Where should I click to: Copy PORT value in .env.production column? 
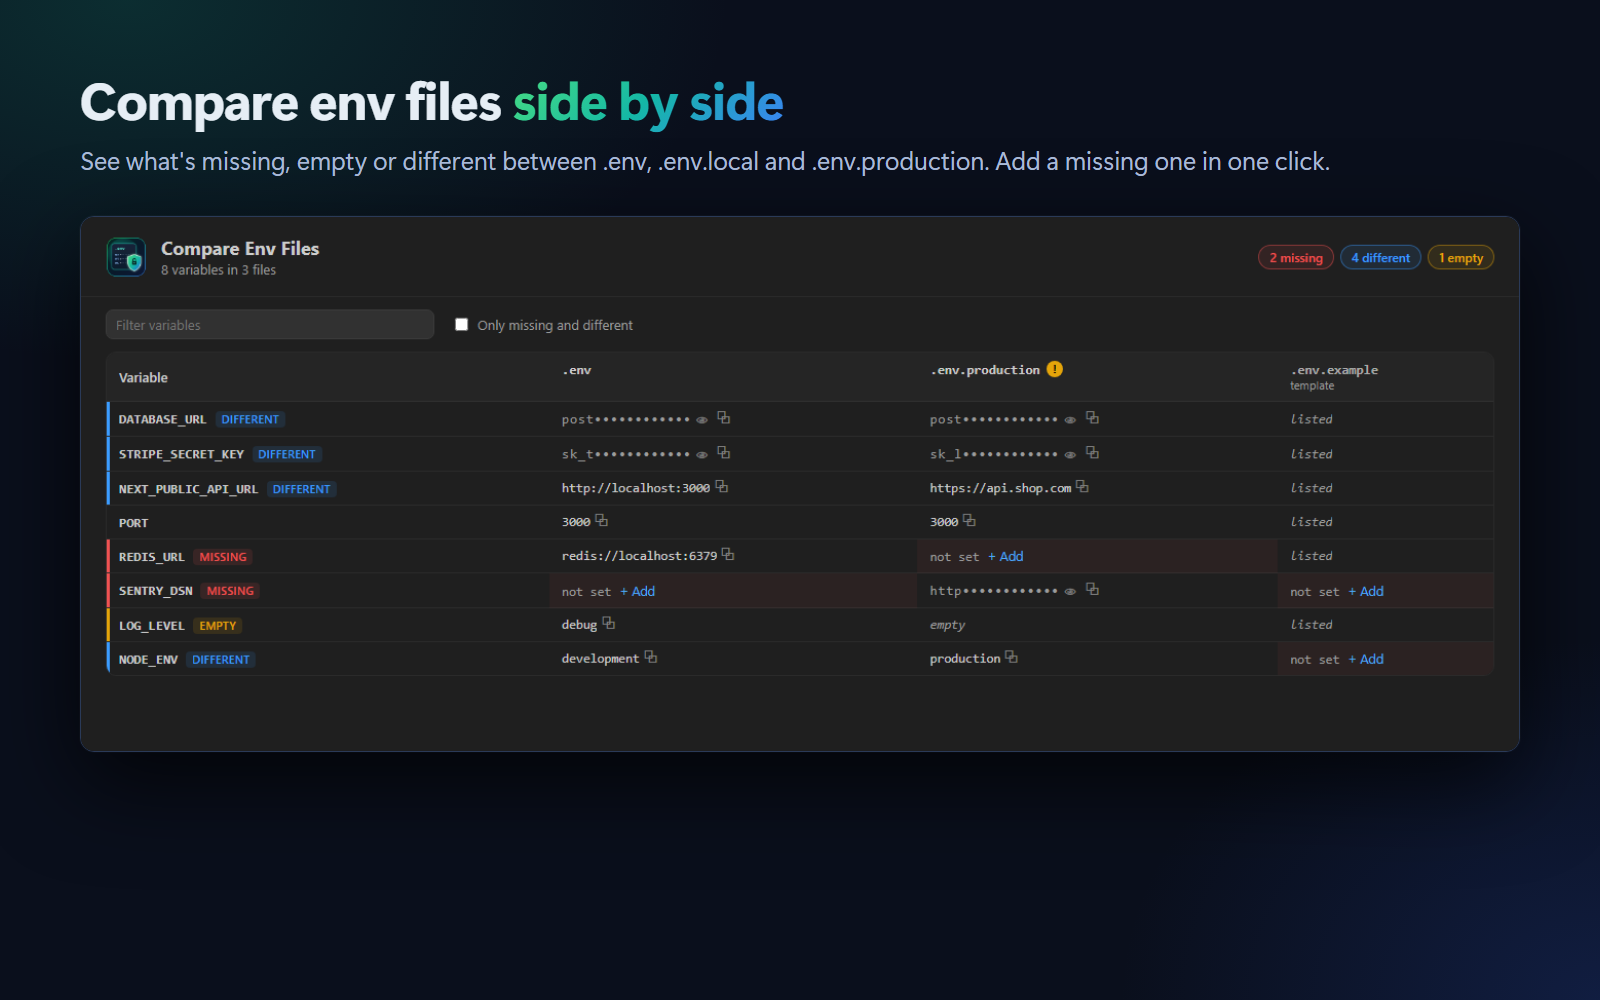coord(969,521)
